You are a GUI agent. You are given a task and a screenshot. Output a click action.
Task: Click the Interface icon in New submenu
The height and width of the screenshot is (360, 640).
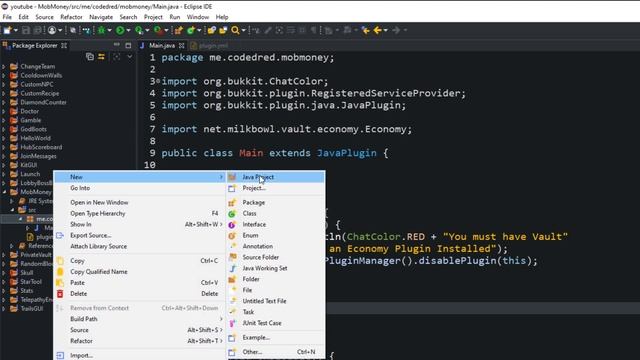pos(232,224)
